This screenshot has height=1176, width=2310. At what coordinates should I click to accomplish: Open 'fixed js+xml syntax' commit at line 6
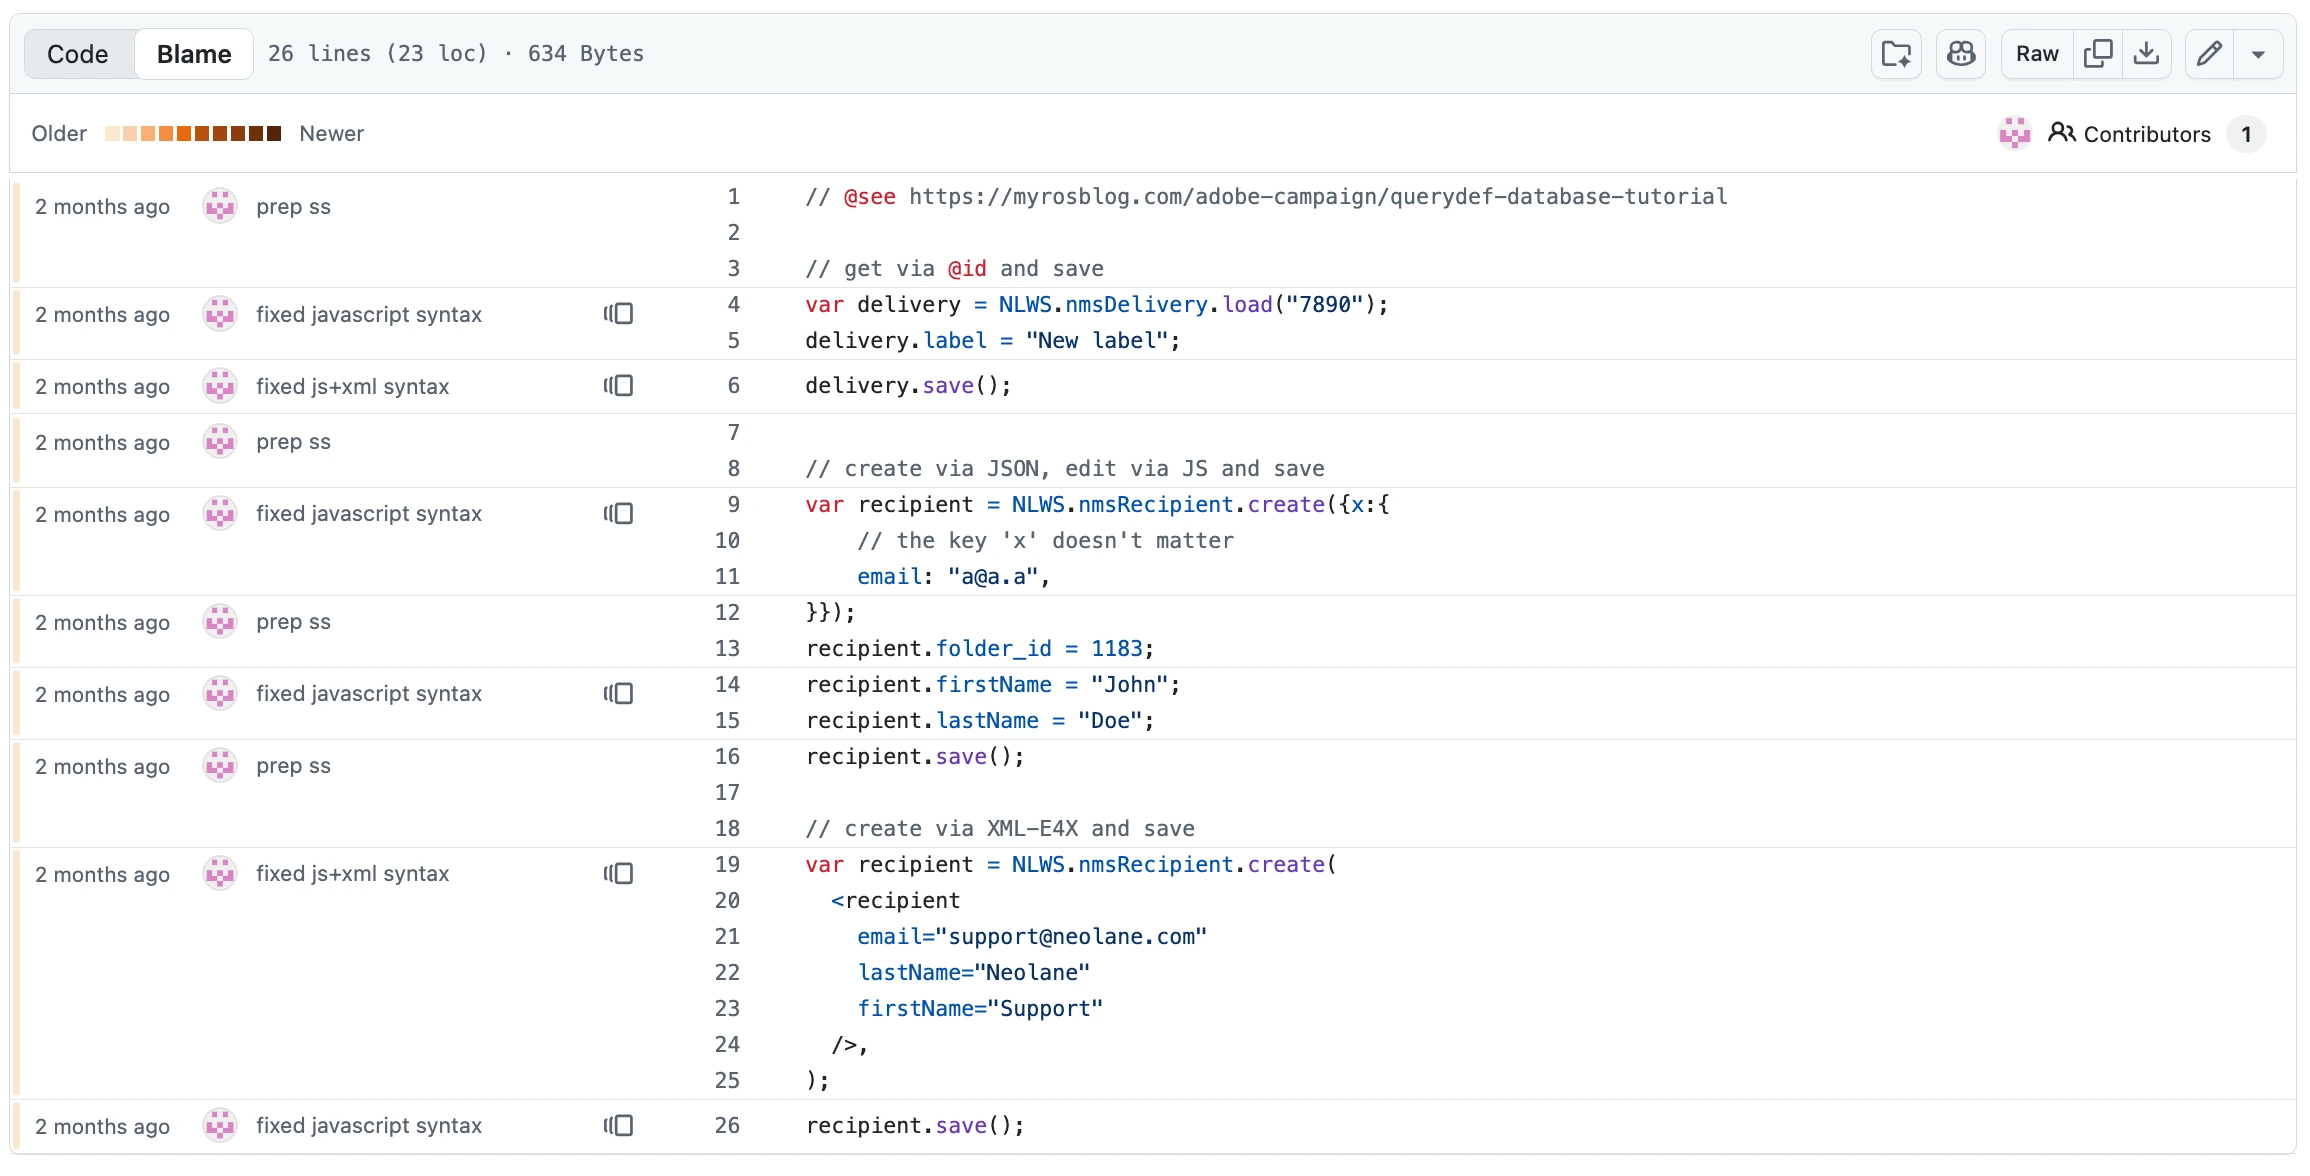352,387
